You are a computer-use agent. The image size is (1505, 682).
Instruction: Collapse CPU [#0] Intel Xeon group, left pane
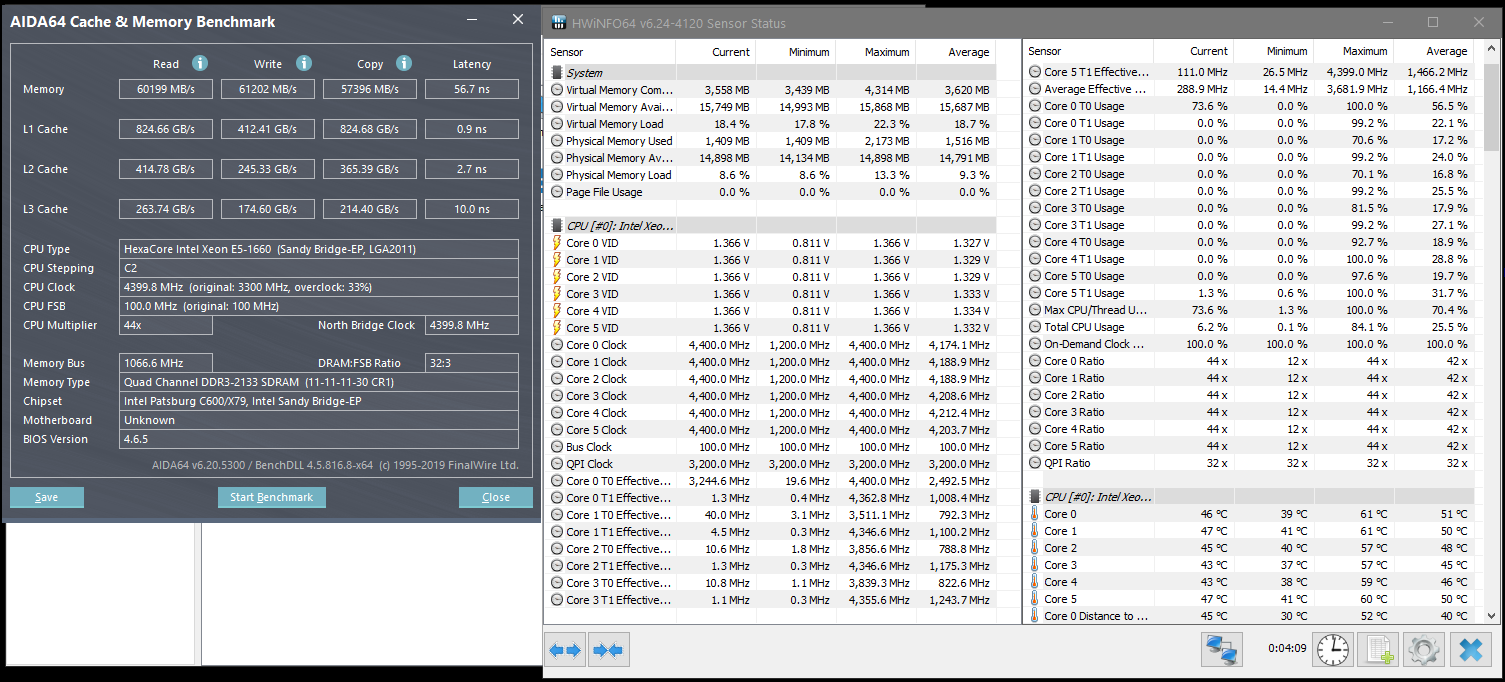(557, 226)
